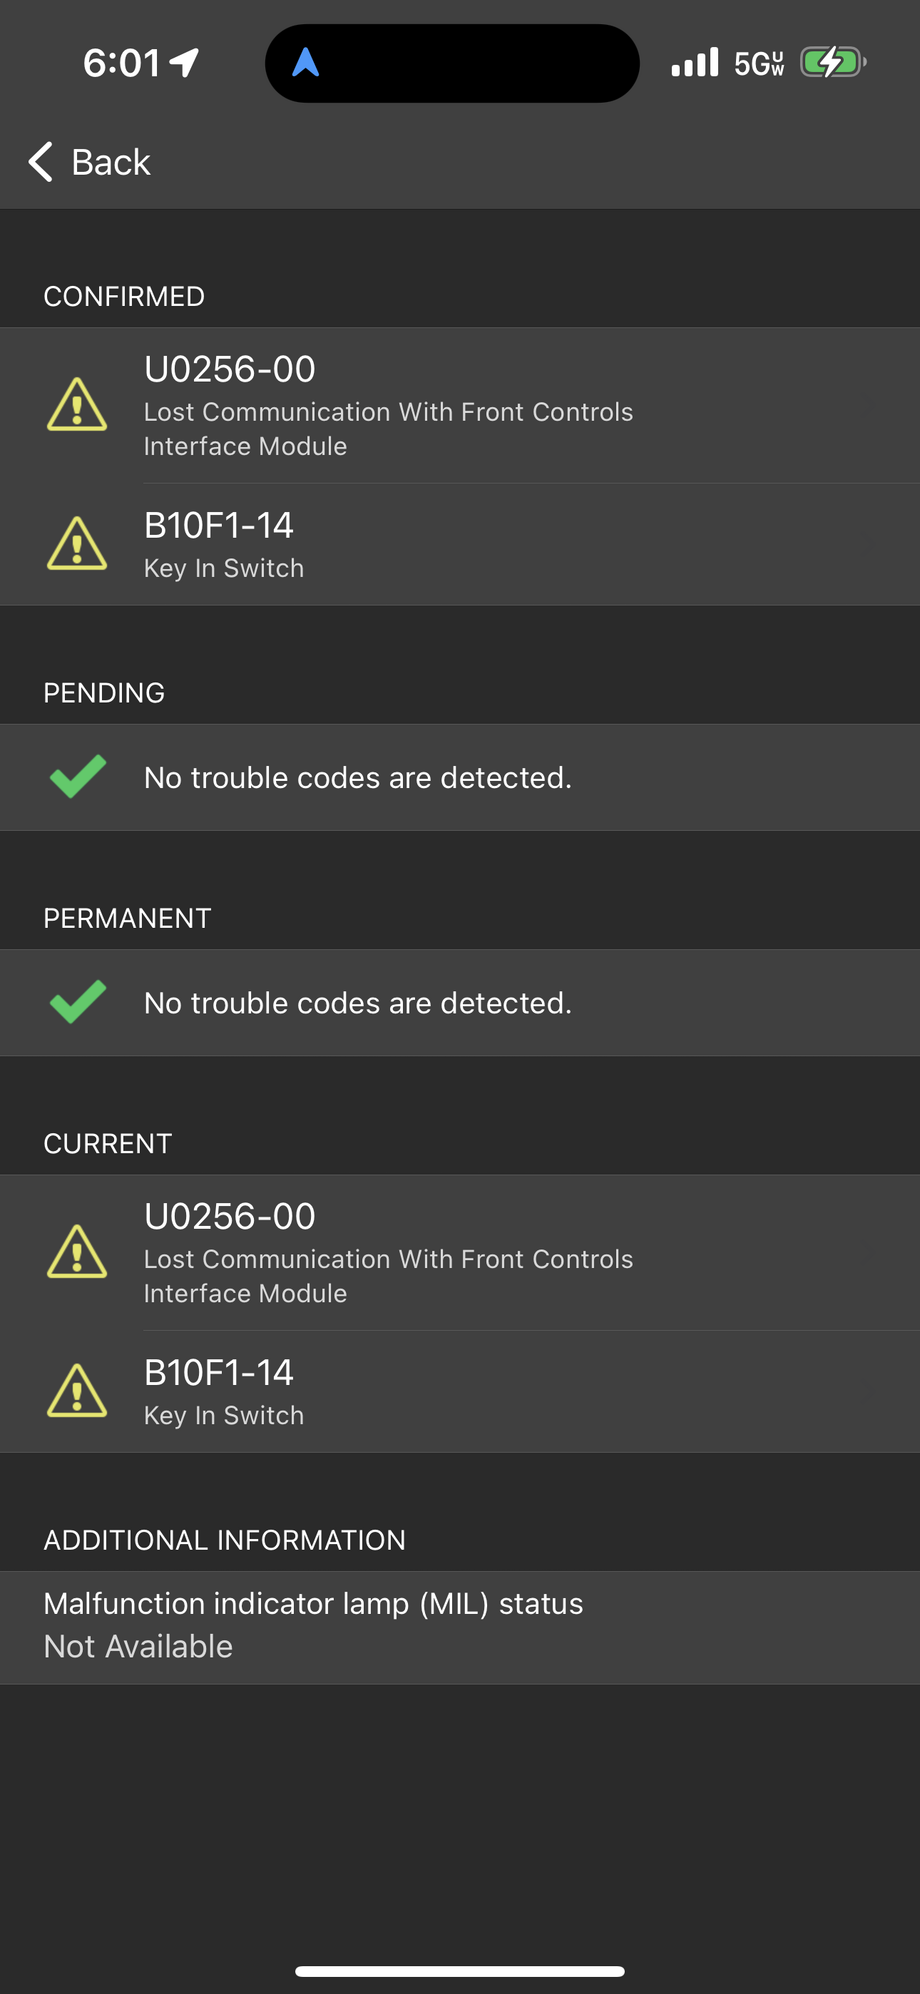The image size is (920, 1994).
Task: Tap the warning triangle beside U0256-00 under CURRENT
Action: (x=78, y=1253)
